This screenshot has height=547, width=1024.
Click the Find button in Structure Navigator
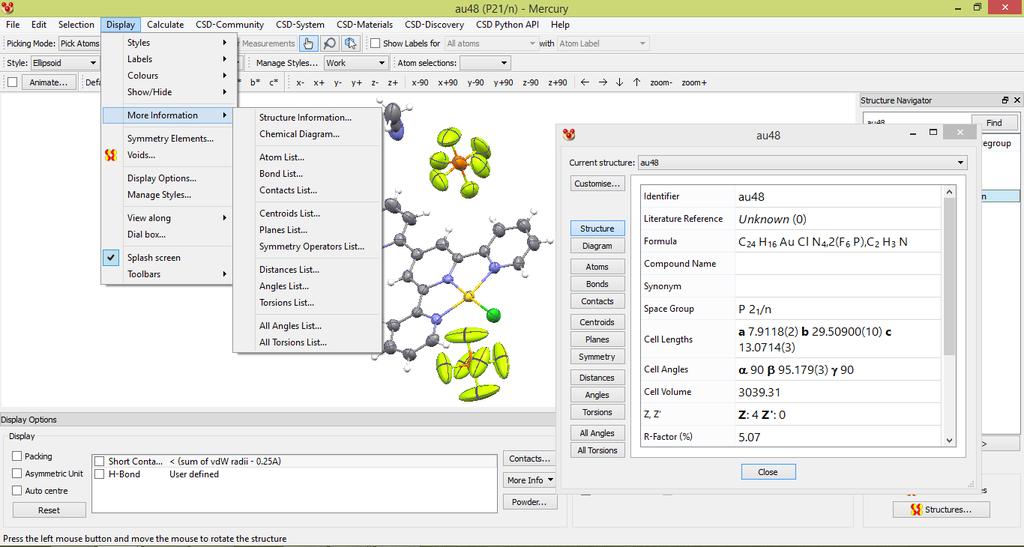click(994, 123)
